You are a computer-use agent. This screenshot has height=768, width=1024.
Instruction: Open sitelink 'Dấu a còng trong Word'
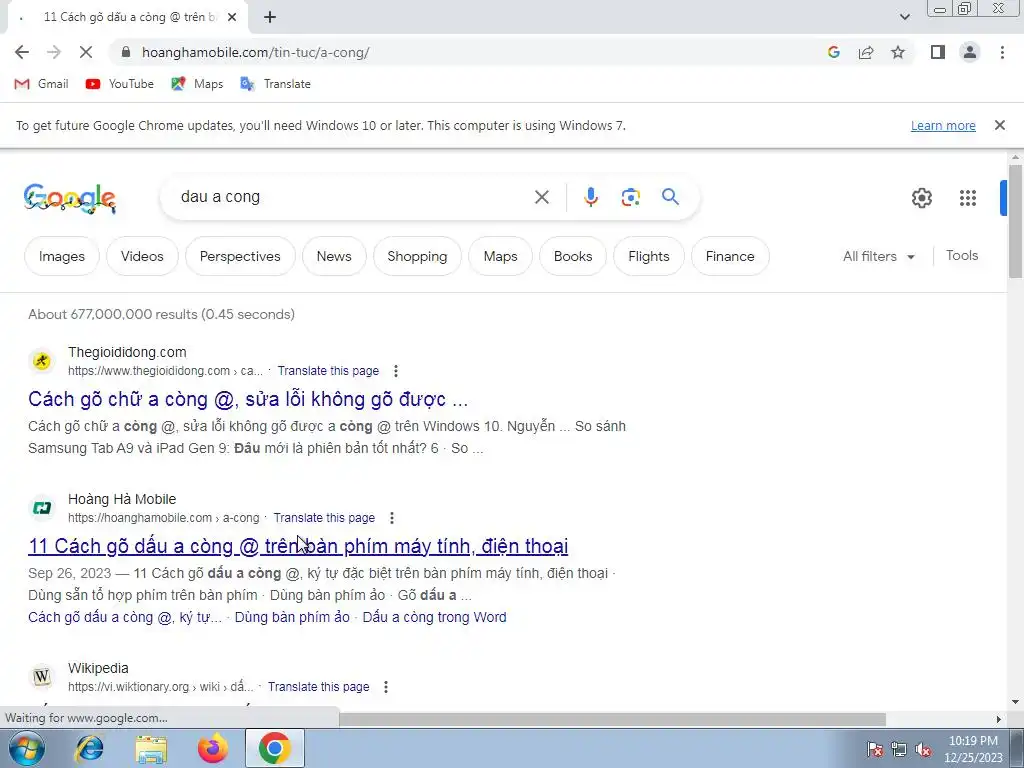pos(434,617)
